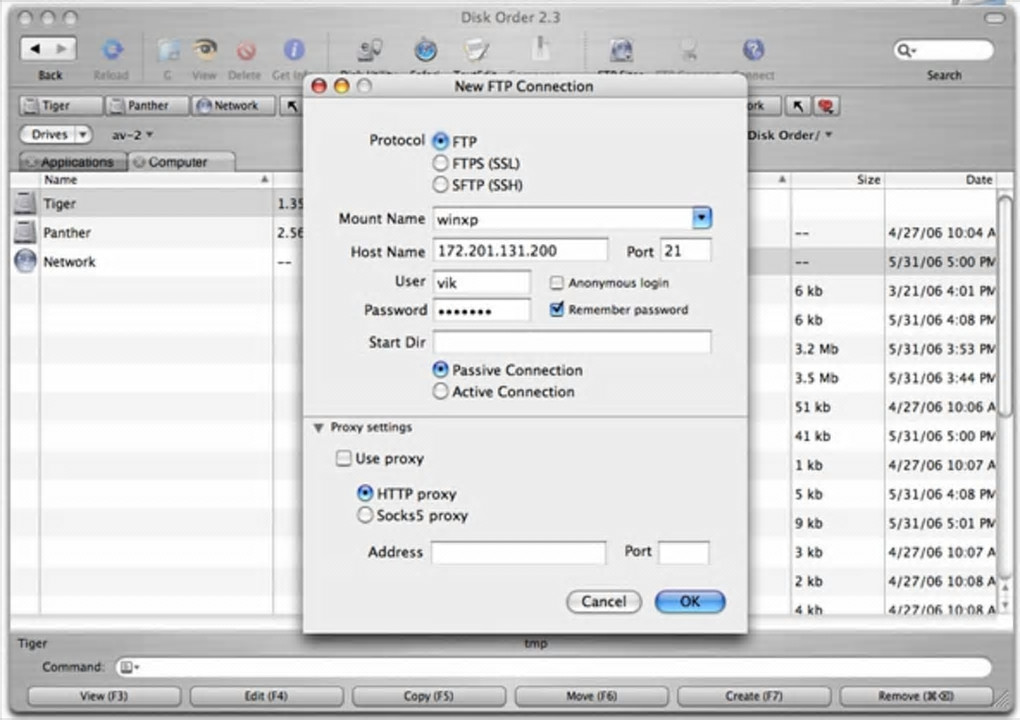
Task: Click the Panther drive shortcut button
Action: 146,105
